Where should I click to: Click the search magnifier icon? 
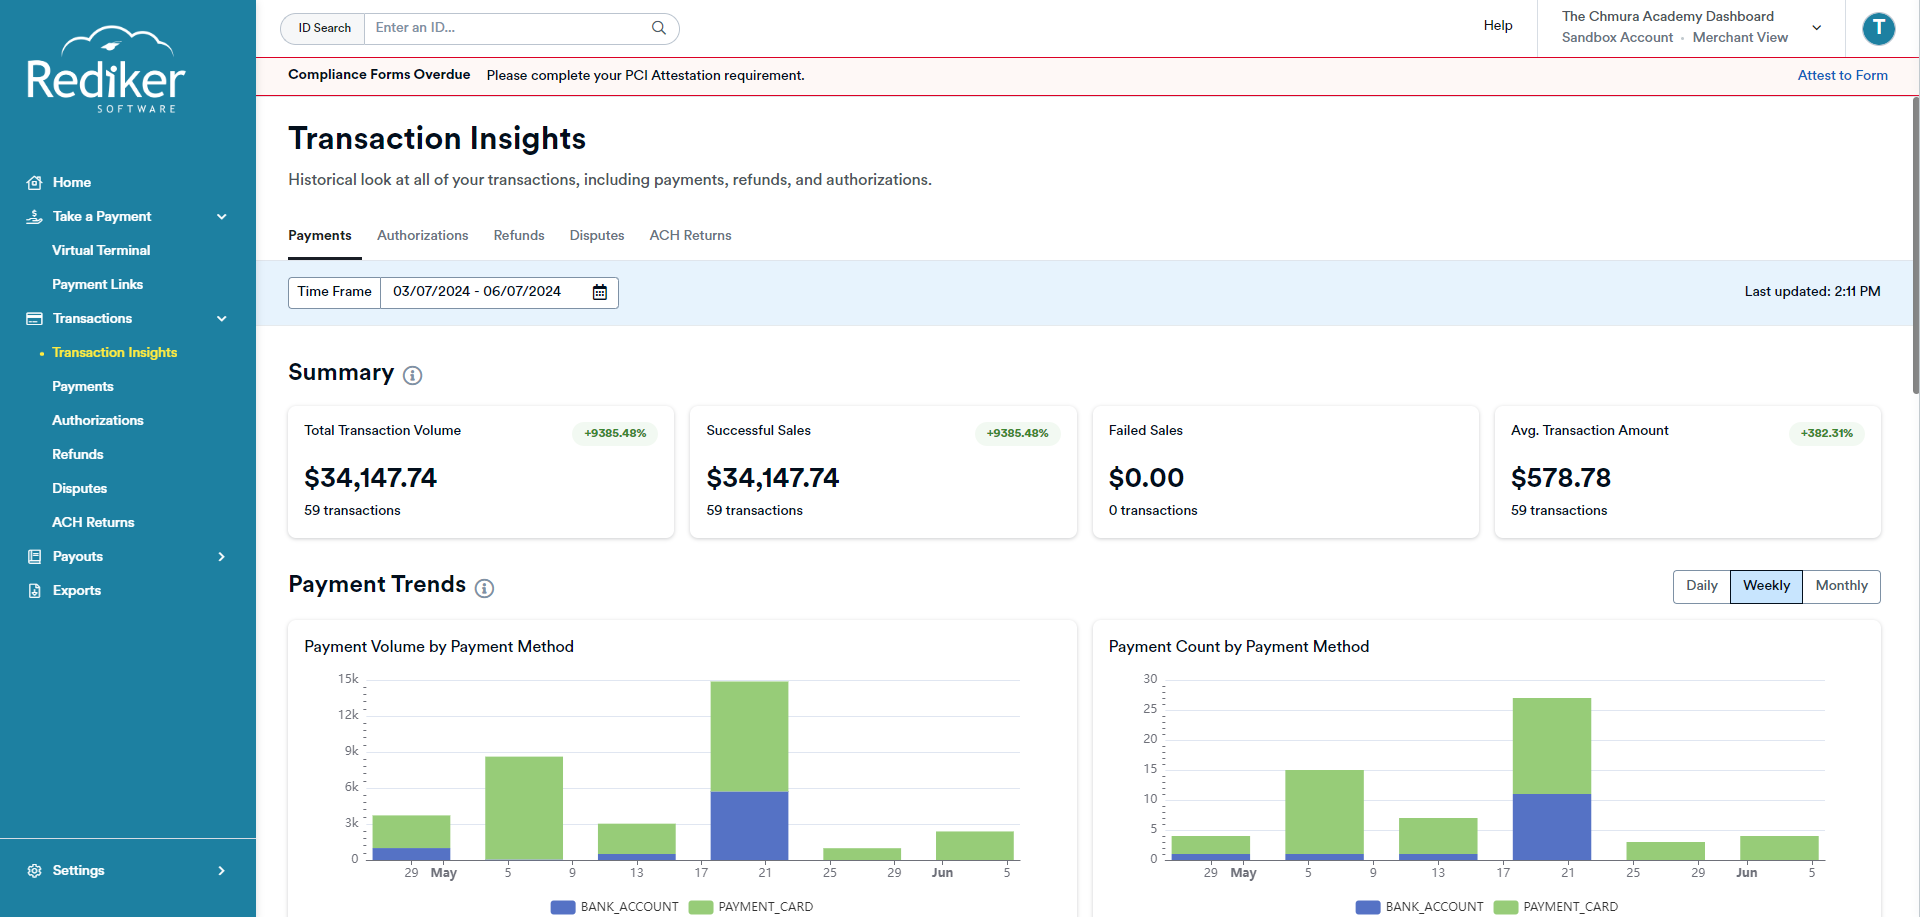point(658,28)
